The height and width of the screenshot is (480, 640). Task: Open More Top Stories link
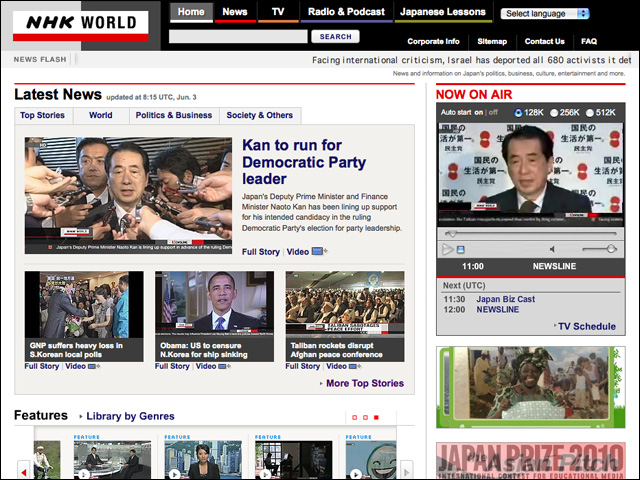tap(365, 383)
